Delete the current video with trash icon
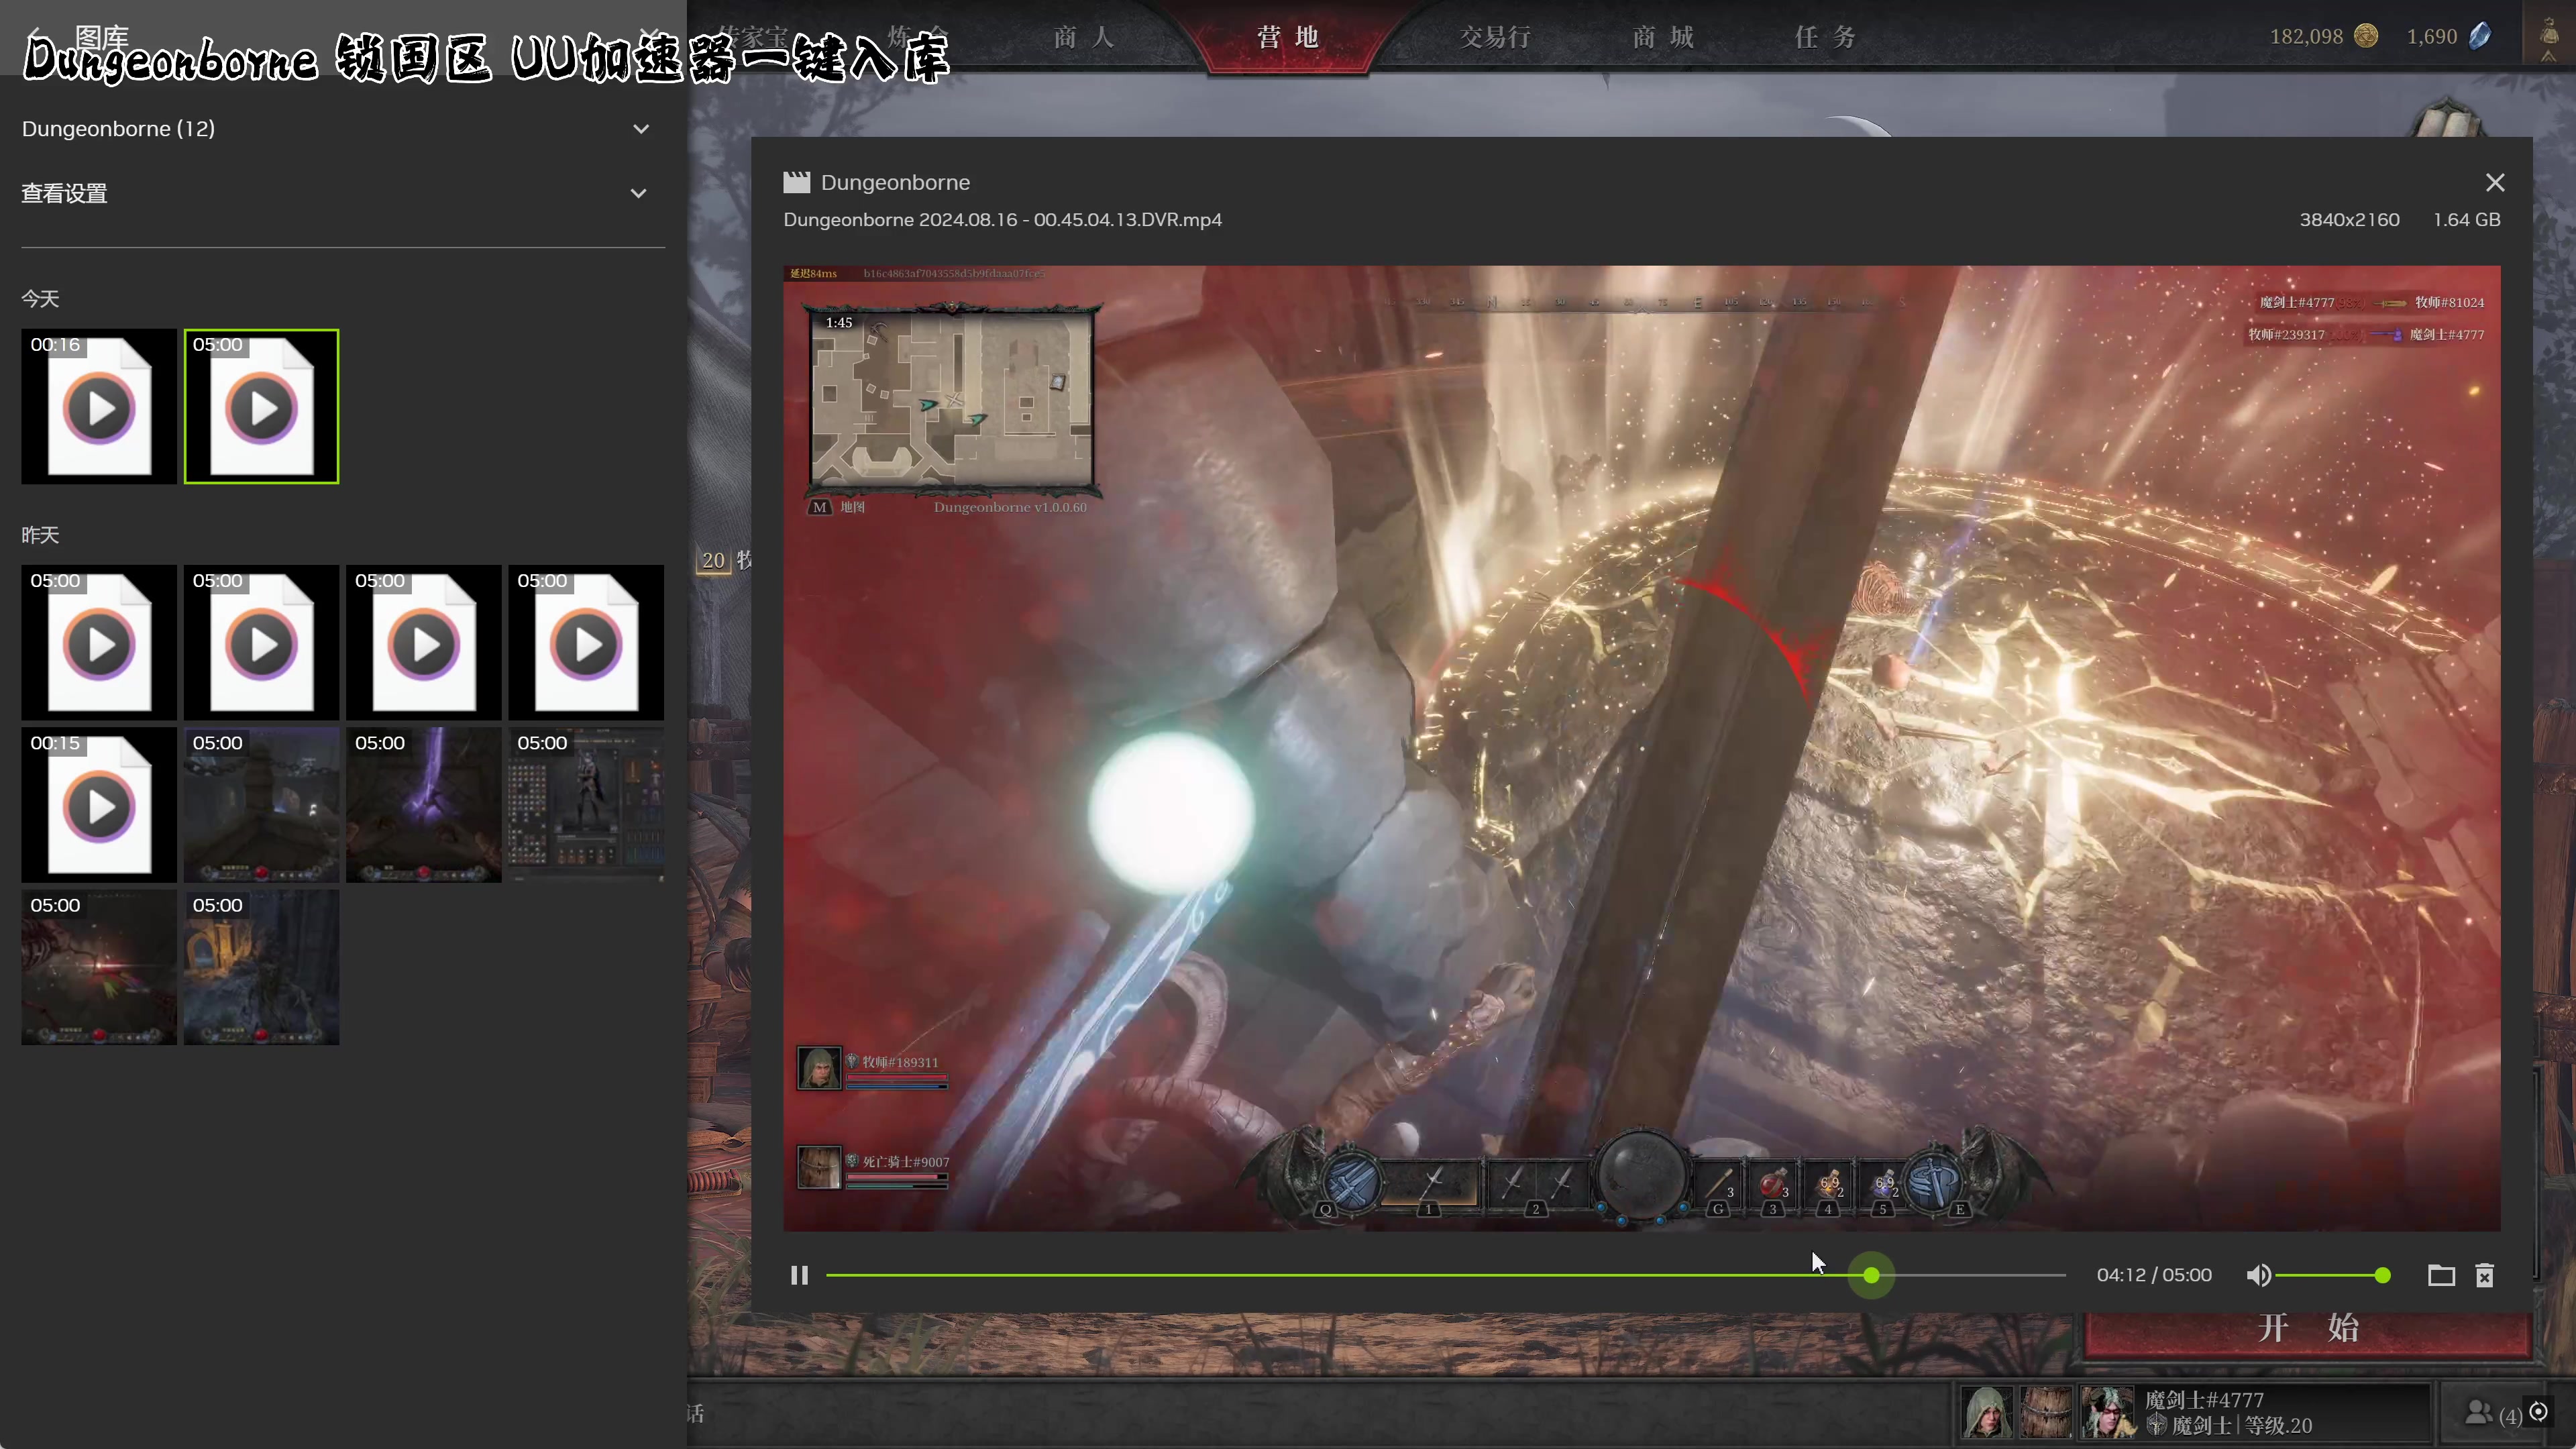This screenshot has height=1449, width=2576. [x=2485, y=1275]
